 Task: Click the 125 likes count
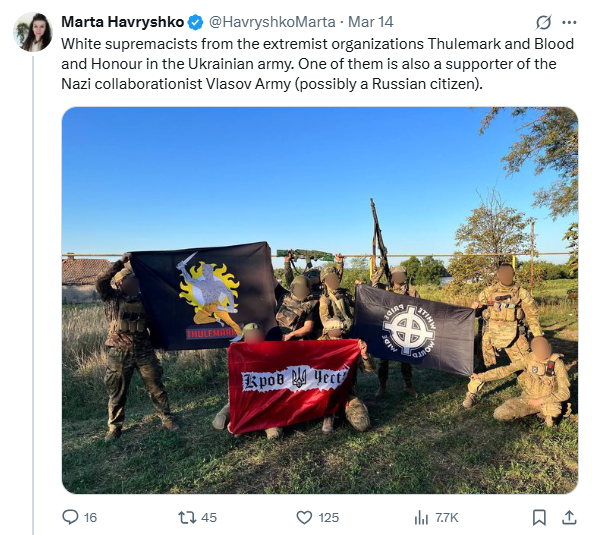click(x=328, y=517)
